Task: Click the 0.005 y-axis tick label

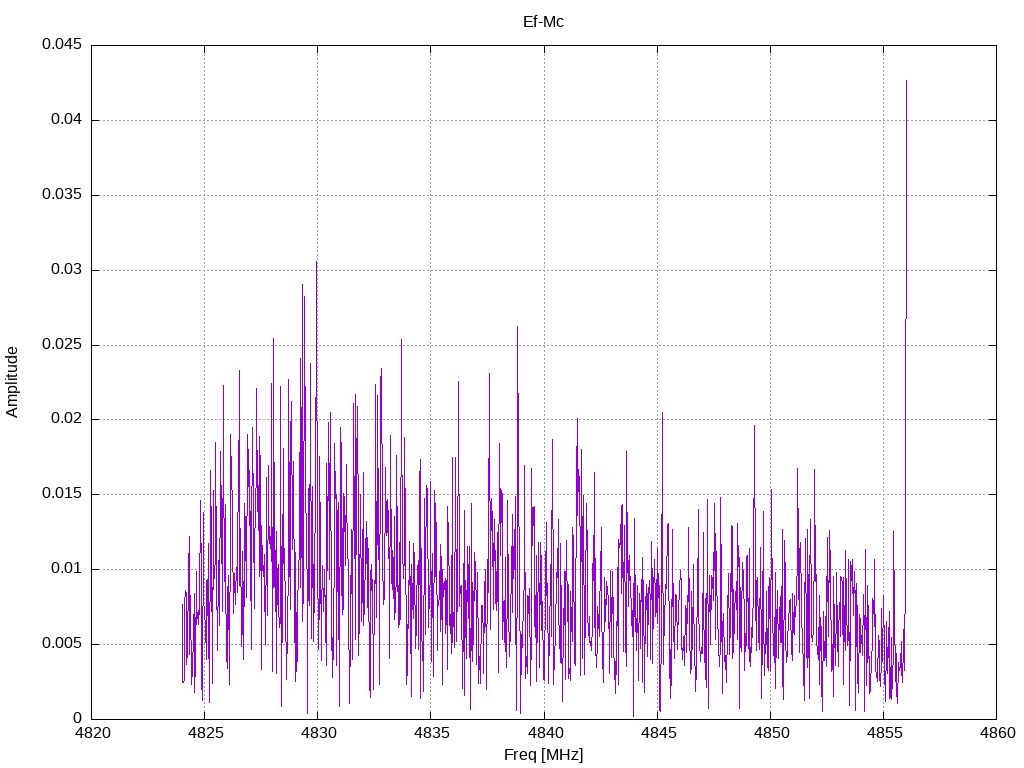Action: 62,643
